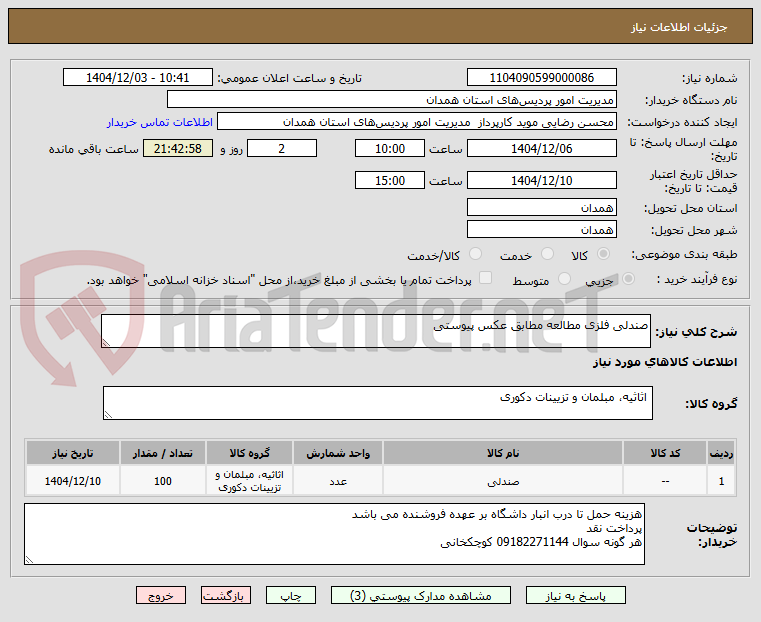Select the کالا radio button
The image size is (761, 622).
(x=604, y=254)
